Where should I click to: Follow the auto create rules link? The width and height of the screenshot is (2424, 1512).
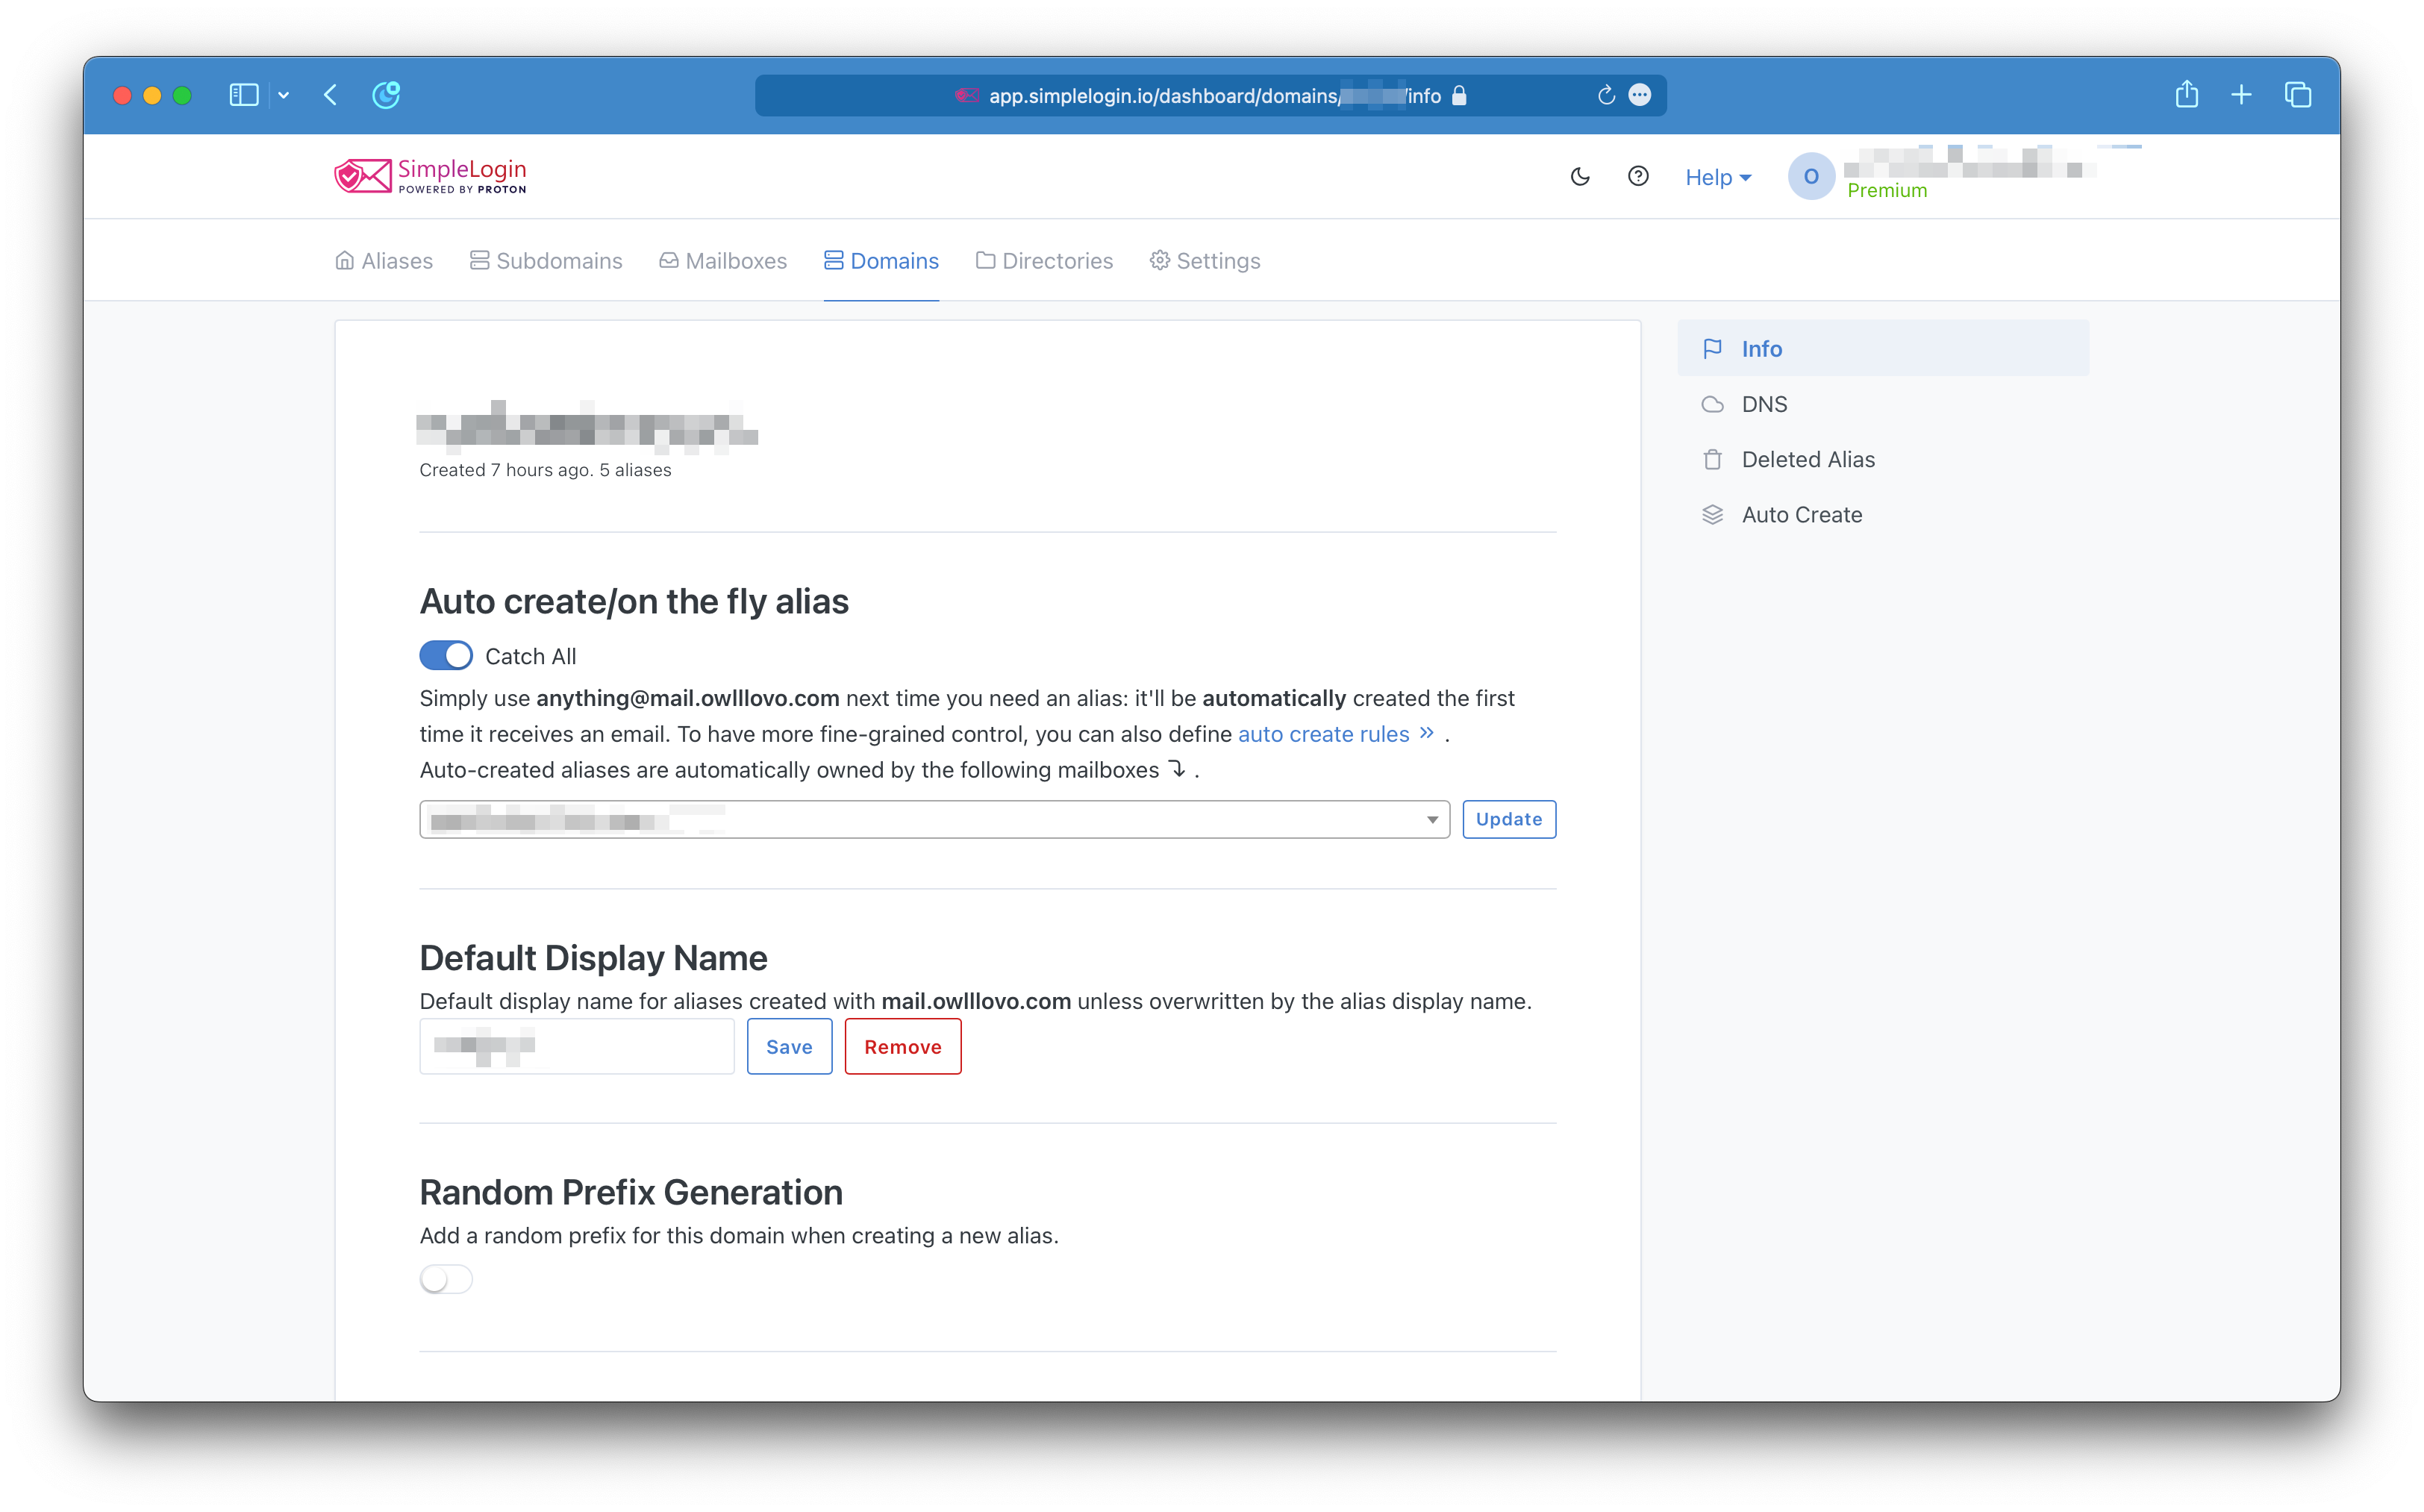pyautogui.click(x=1323, y=734)
